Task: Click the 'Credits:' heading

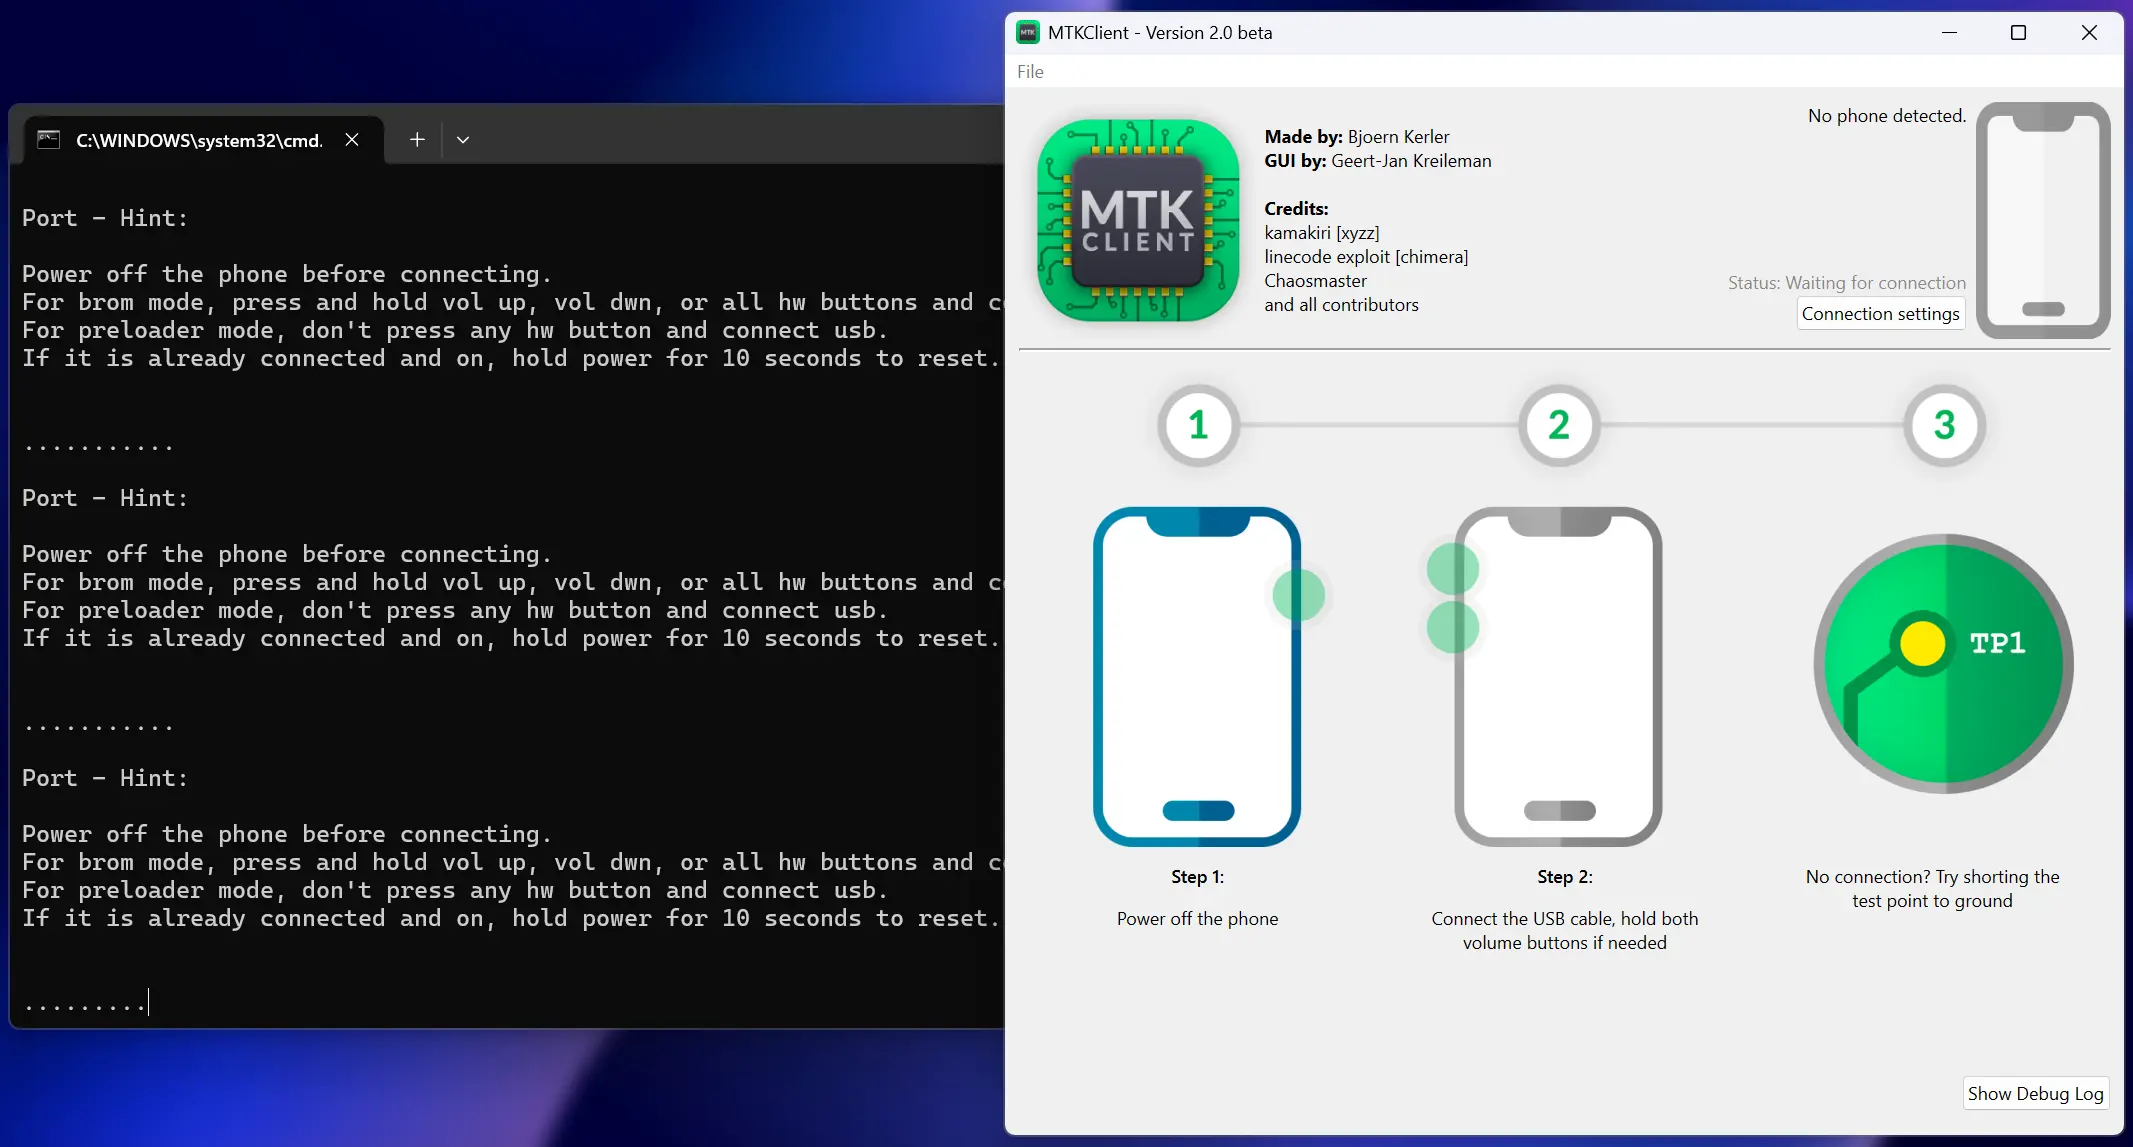Action: 1296,209
